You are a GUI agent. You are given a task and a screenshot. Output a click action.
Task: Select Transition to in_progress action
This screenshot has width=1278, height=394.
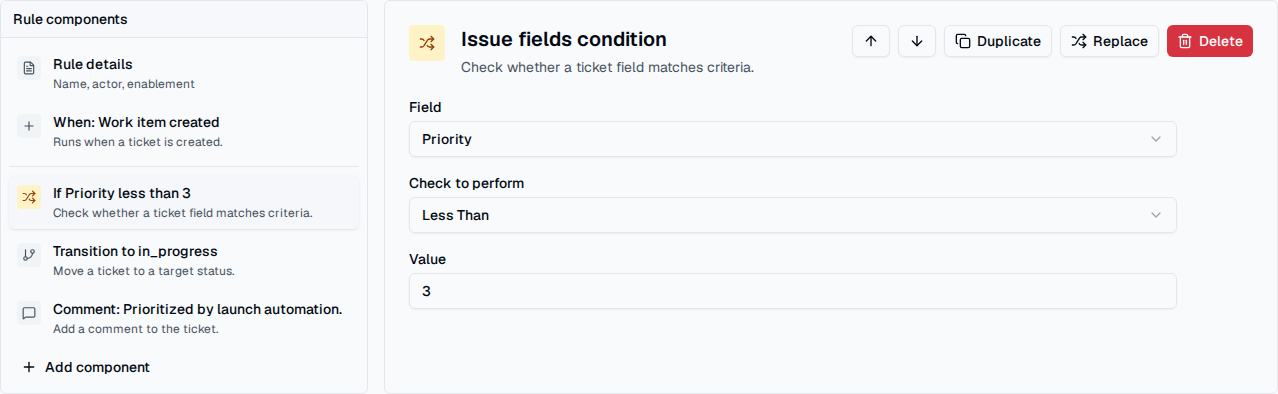click(x=184, y=260)
